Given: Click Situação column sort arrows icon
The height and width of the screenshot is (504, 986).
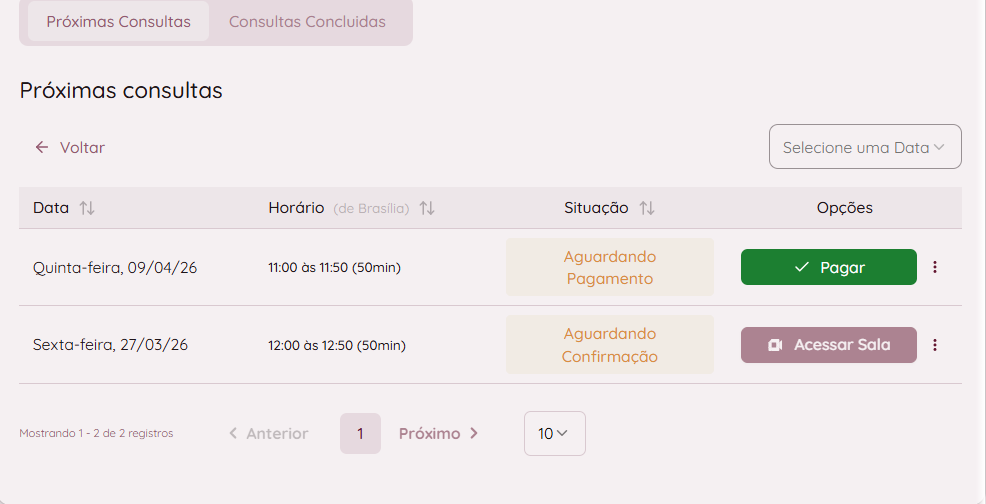Looking at the screenshot, I should tap(647, 208).
